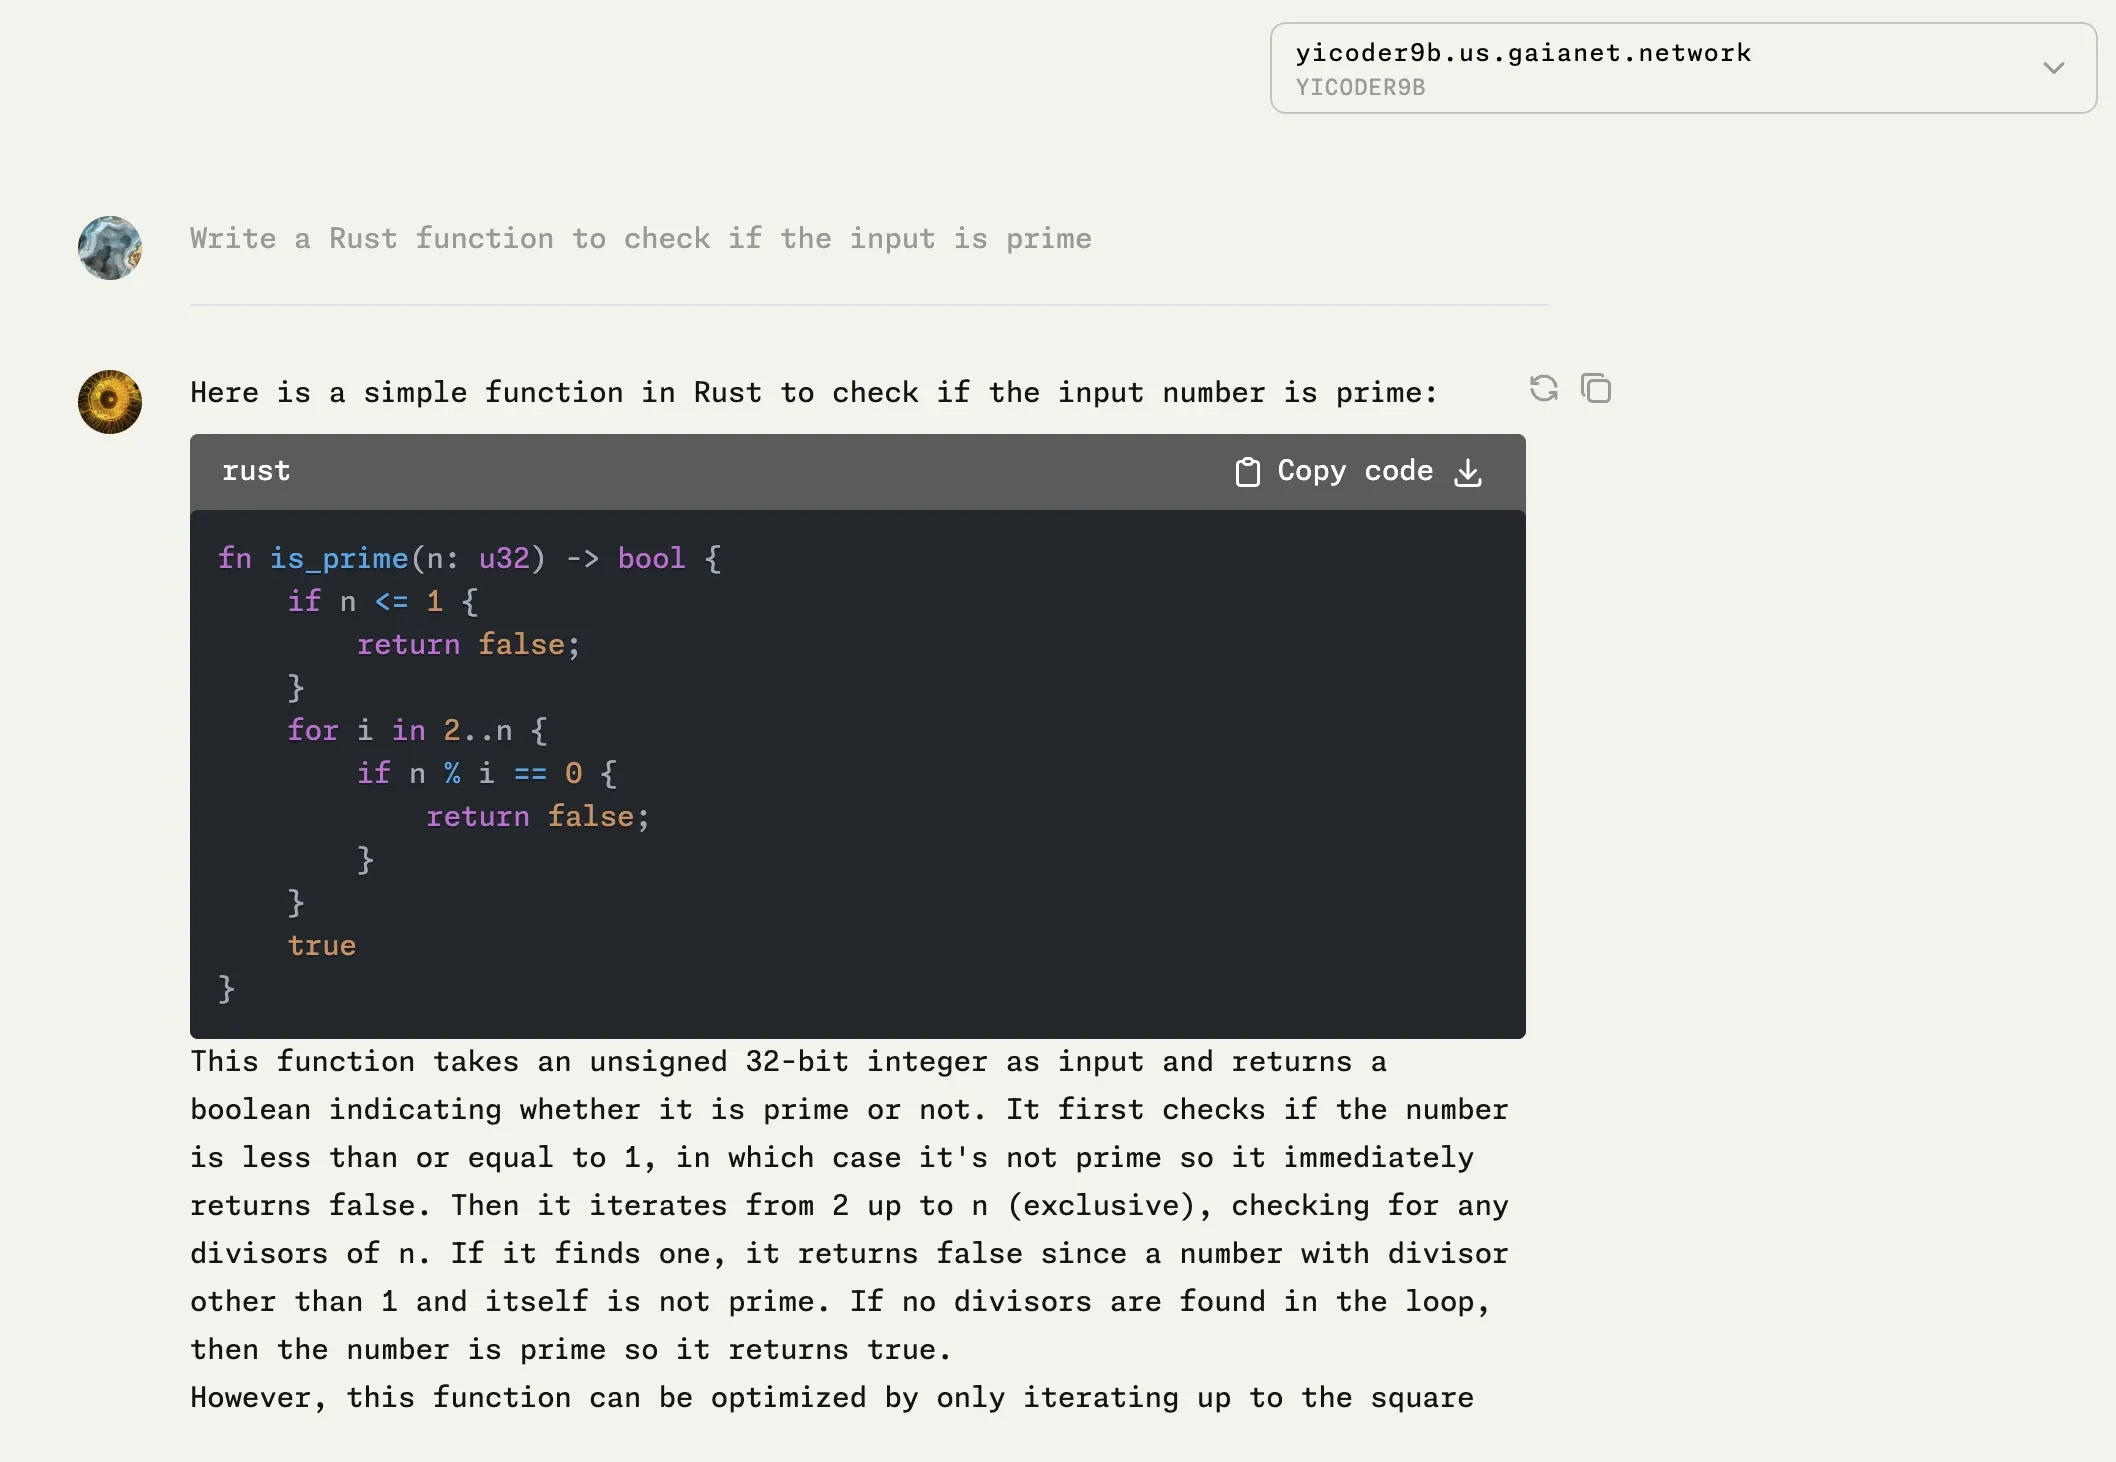Screen dimensions: 2116x1462
Task: Expand the model selector chevron arrow
Action: coord(2053,68)
